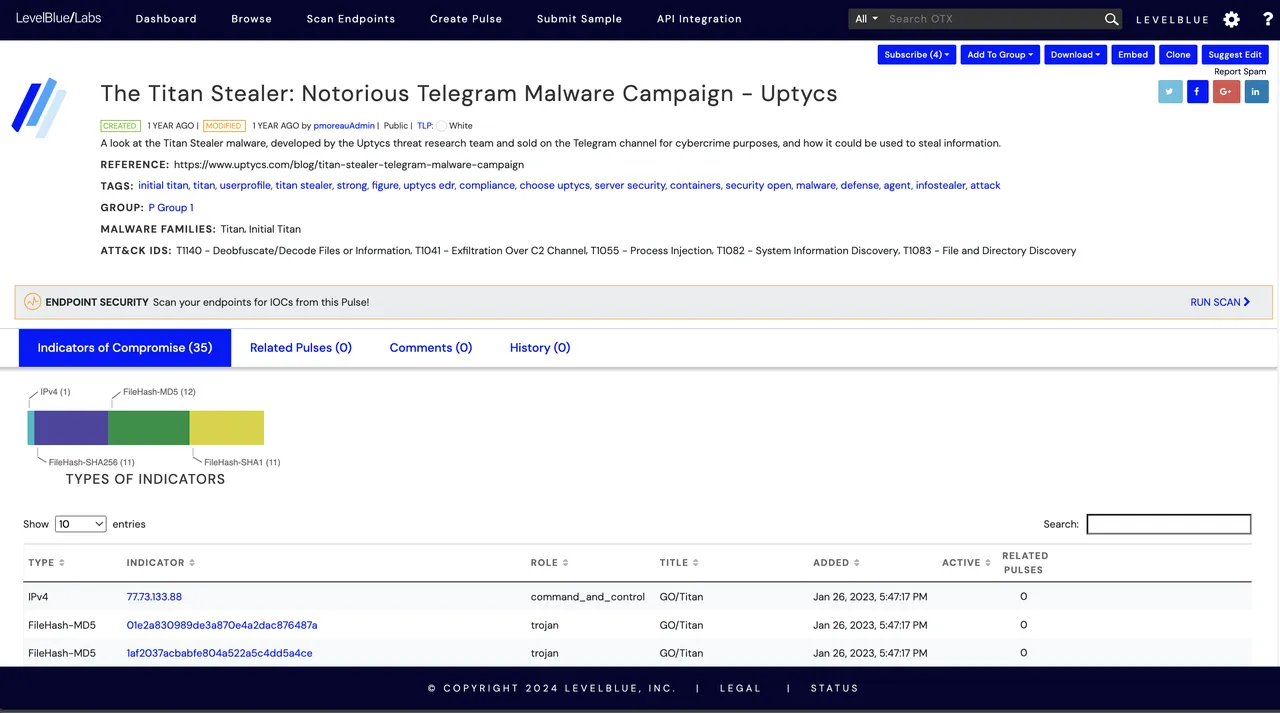Click the infostealer tag

point(940,186)
